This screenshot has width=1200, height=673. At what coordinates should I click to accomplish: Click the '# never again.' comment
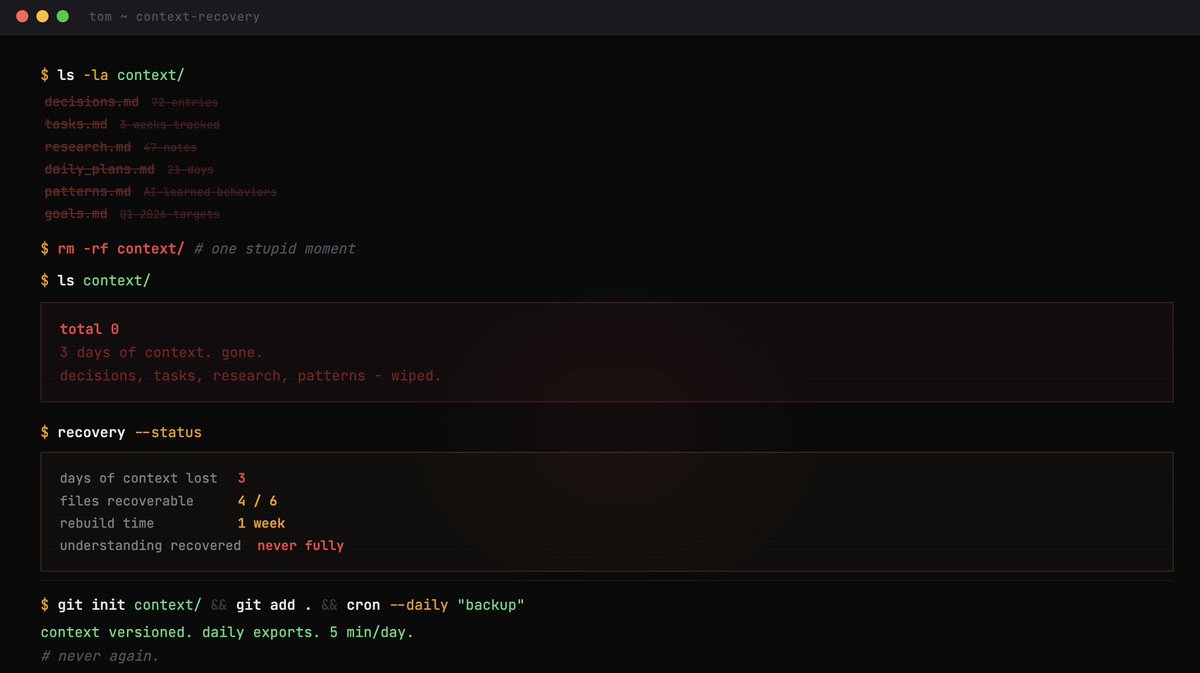(100, 656)
